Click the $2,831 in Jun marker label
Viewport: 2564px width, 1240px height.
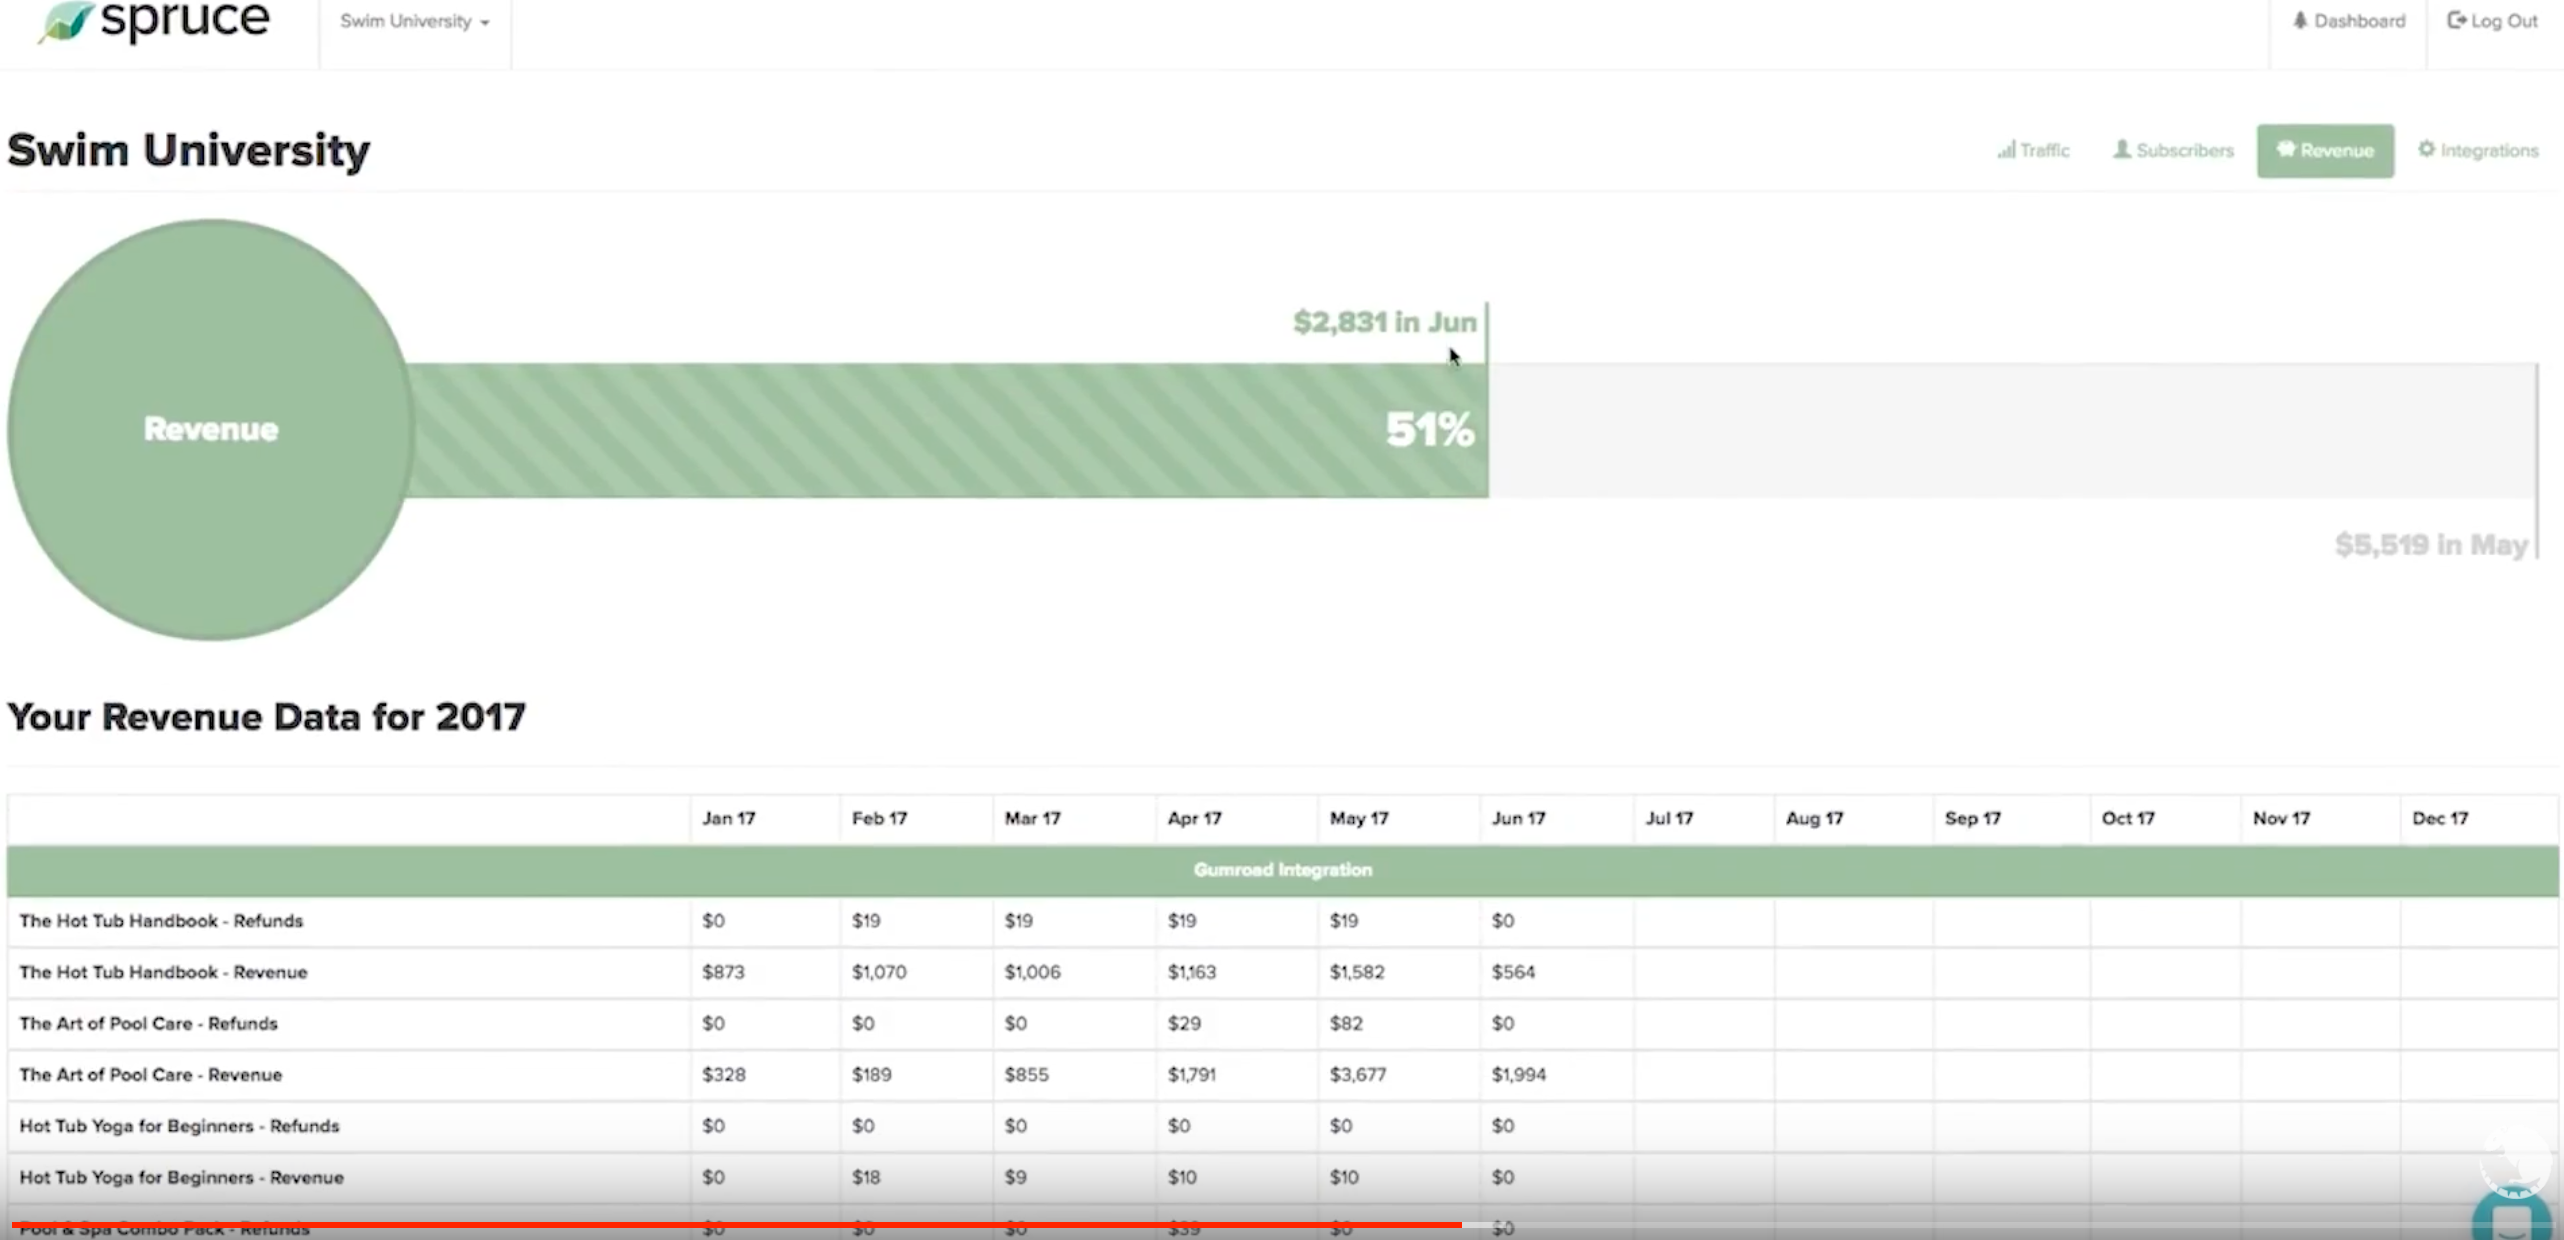[1384, 322]
